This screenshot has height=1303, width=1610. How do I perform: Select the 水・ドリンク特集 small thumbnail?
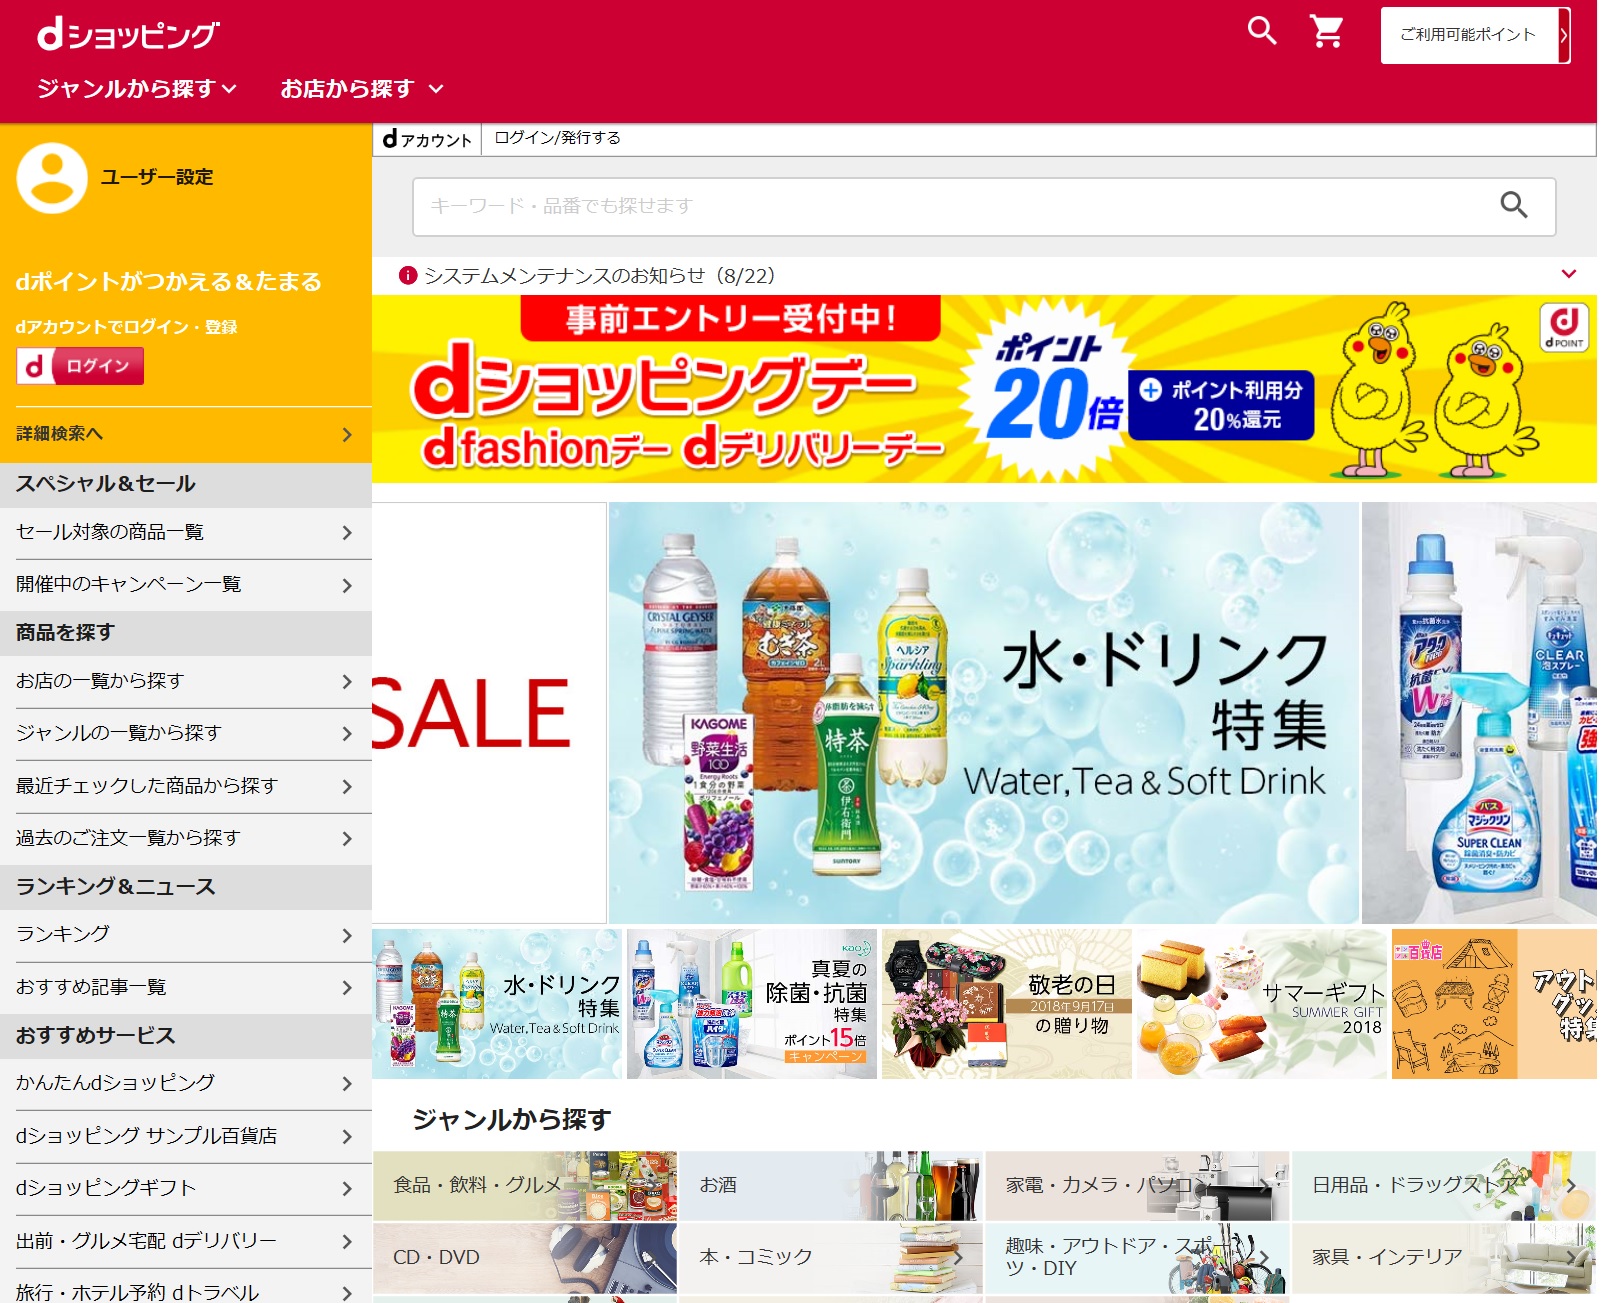pos(497,1004)
